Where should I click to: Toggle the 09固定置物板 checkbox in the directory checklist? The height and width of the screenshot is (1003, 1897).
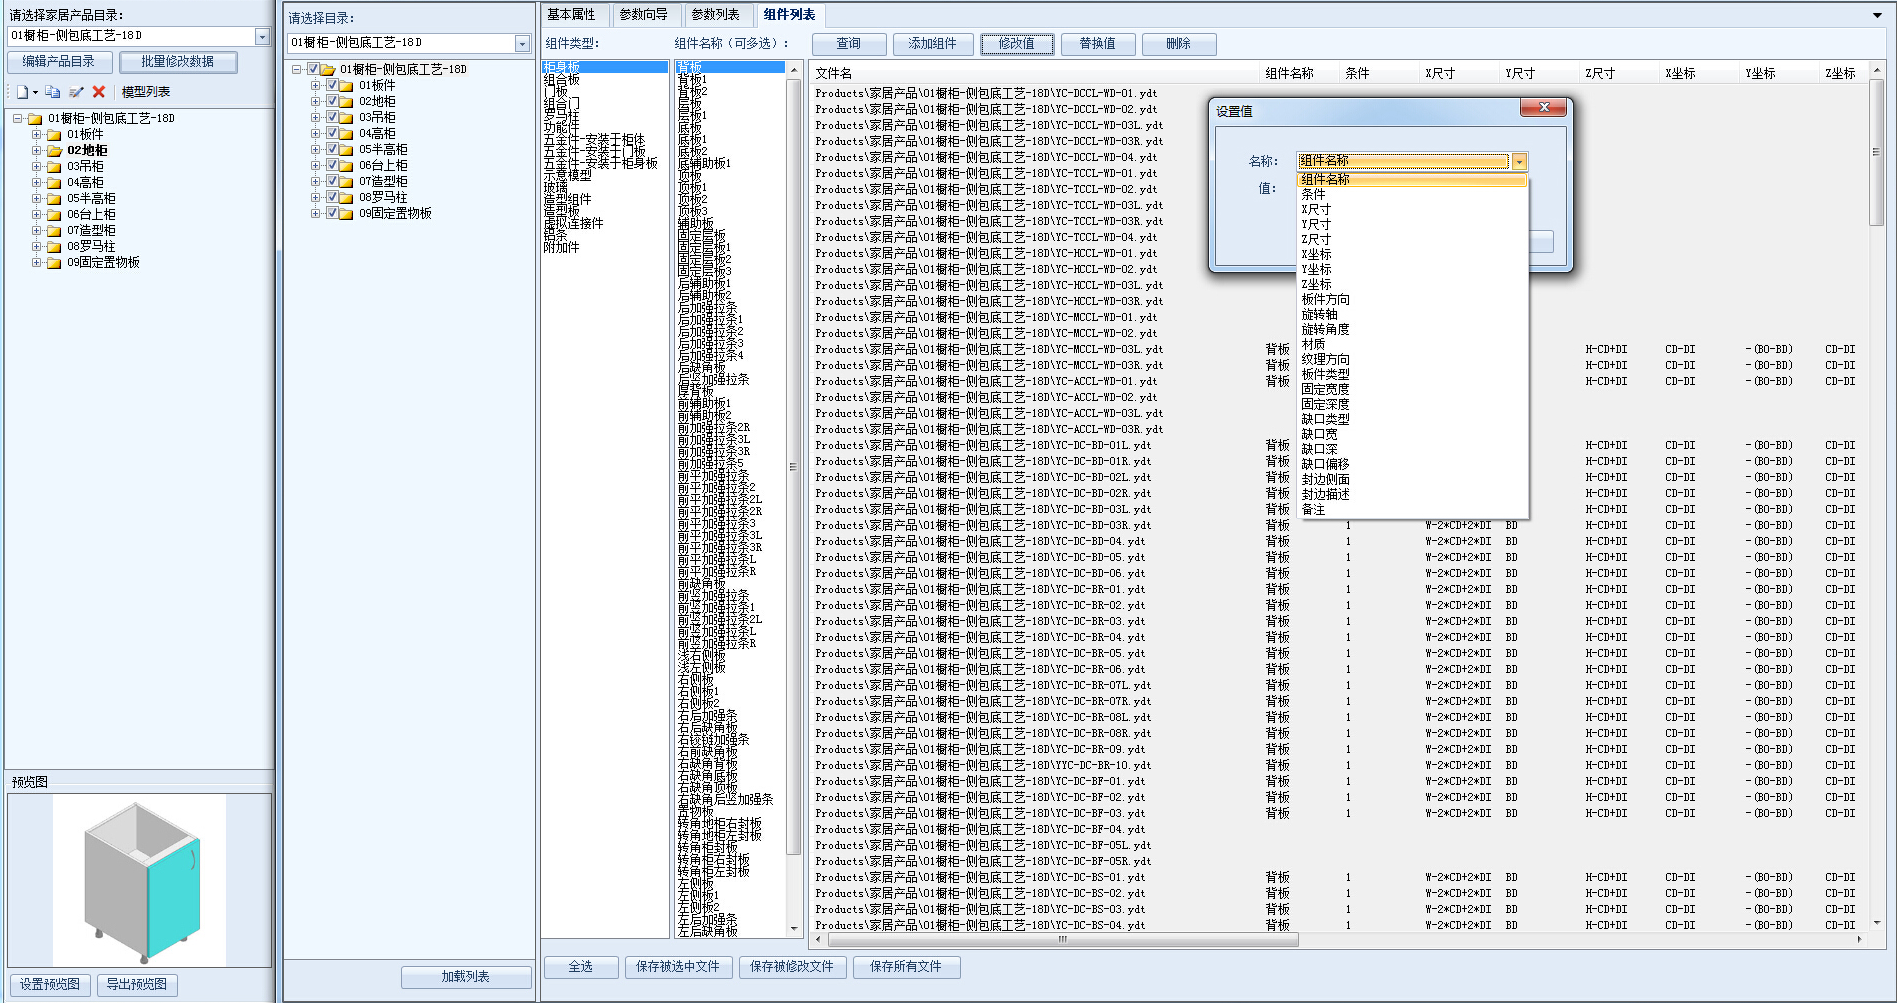tap(332, 214)
